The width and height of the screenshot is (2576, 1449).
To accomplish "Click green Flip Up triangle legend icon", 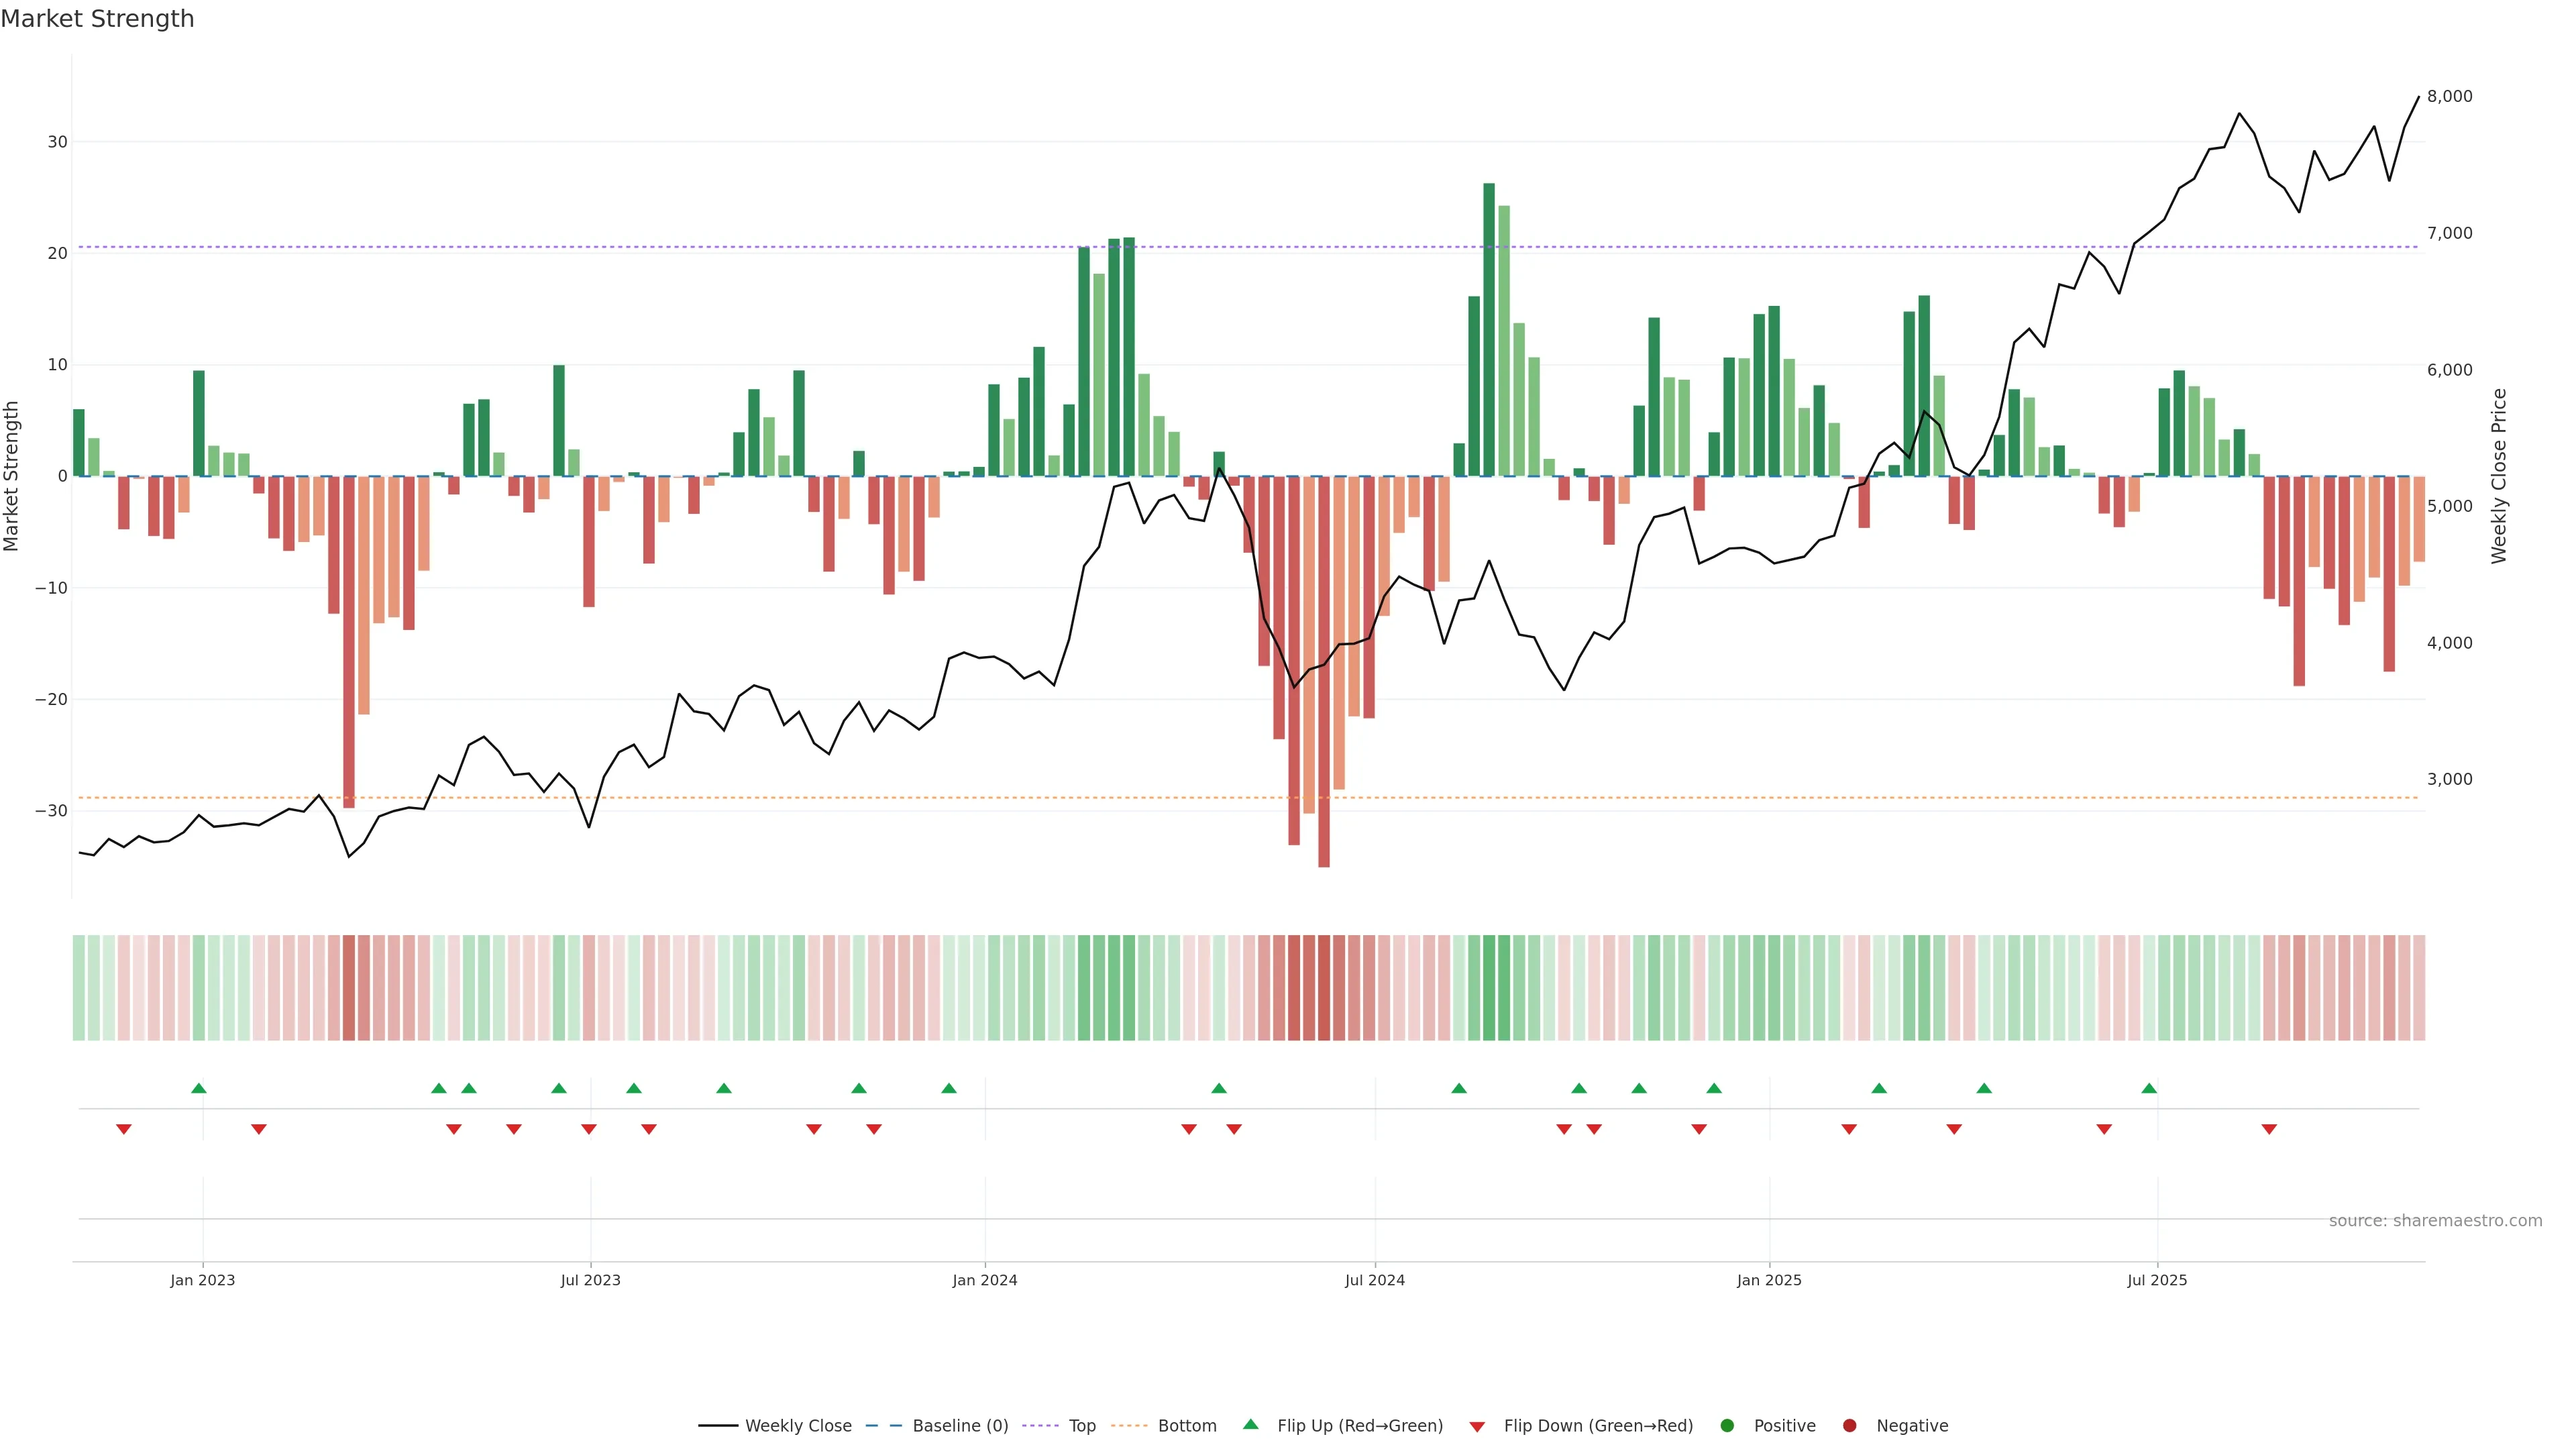I will coord(1250,1424).
